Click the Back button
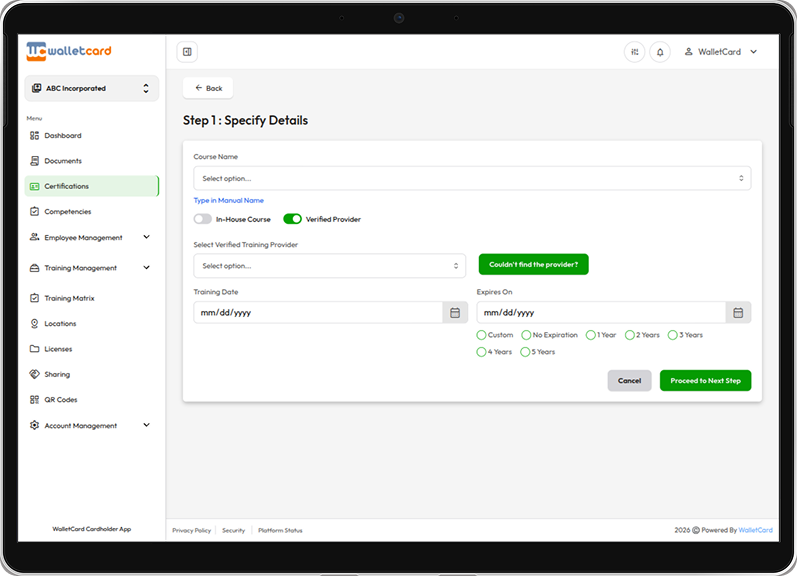797x576 pixels. coord(208,88)
